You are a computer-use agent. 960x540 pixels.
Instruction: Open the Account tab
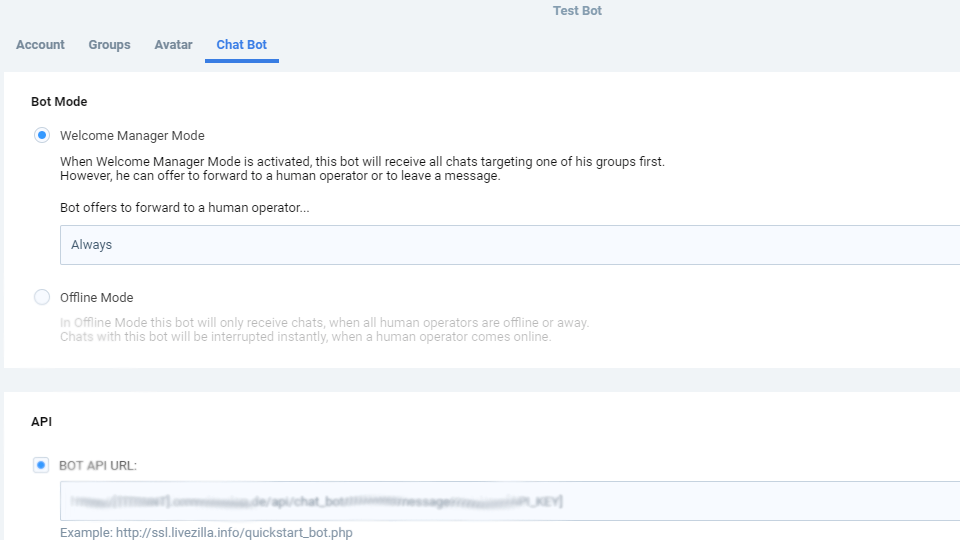pyautogui.click(x=40, y=45)
